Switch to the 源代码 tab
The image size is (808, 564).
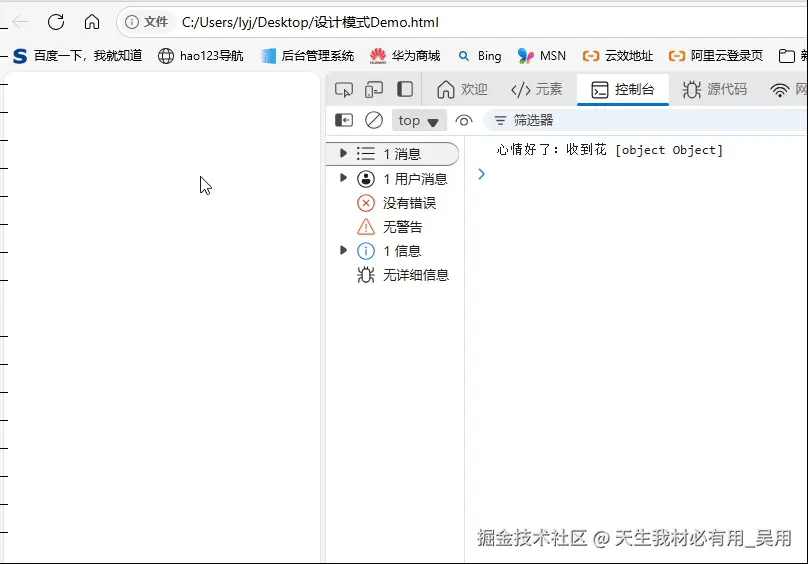[714, 89]
